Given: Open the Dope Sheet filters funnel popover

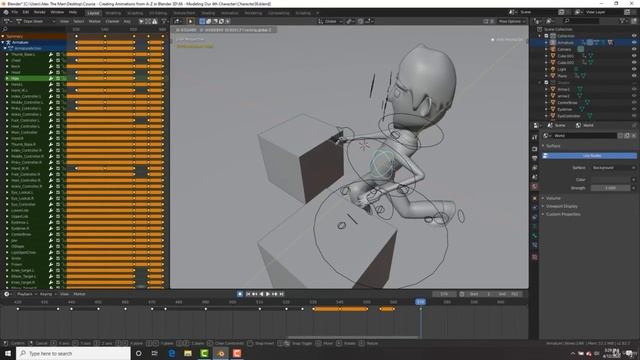Looking at the screenshot, I should tap(164, 21).
